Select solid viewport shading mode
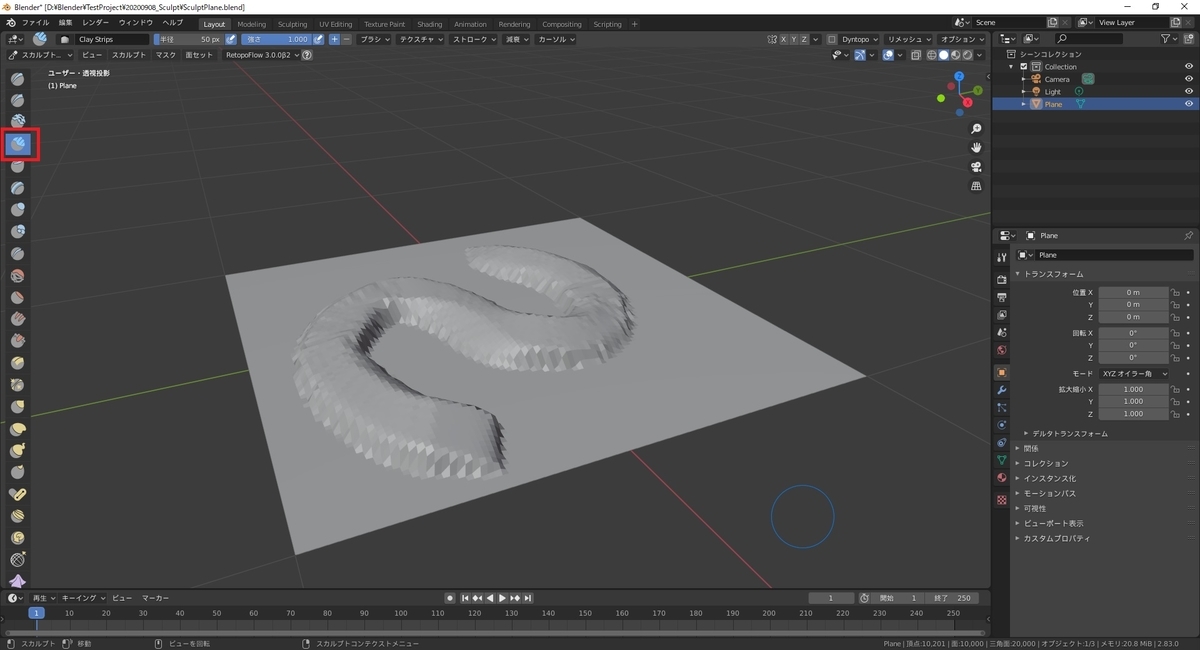This screenshot has height=650, width=1200. point(943,55)
